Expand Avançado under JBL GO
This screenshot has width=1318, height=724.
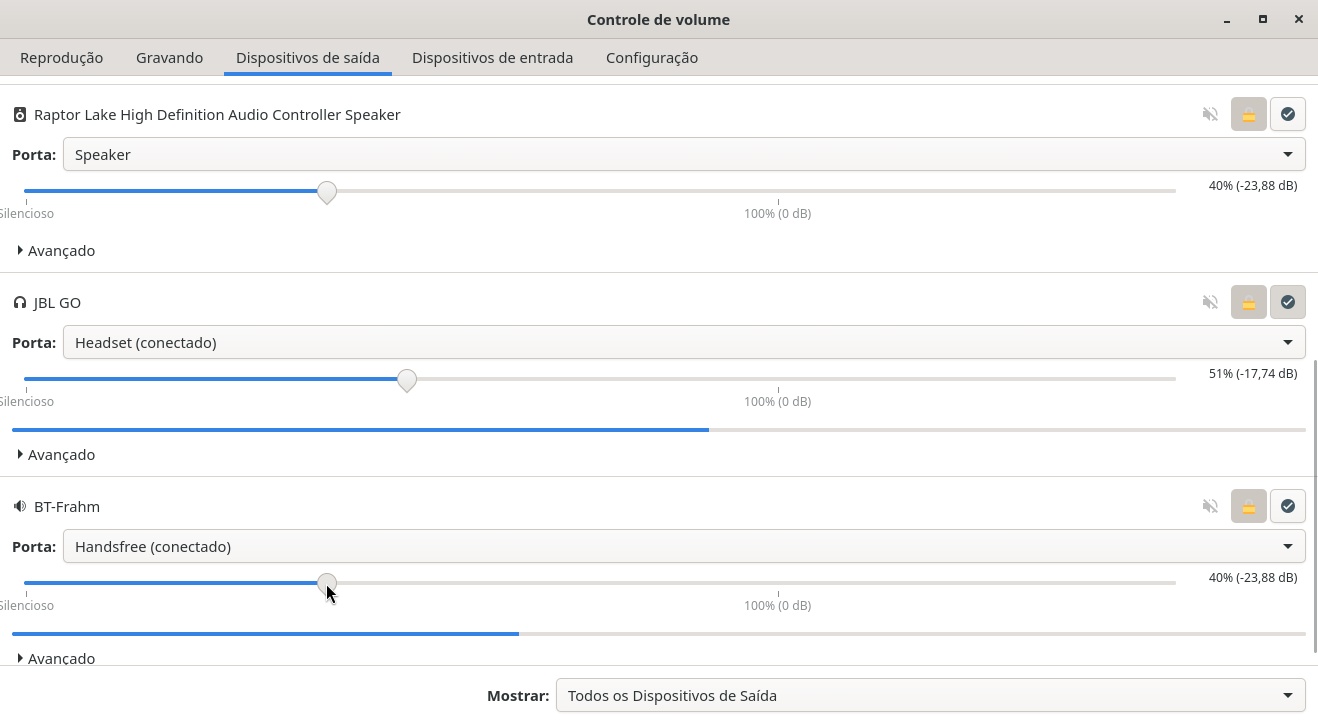tap(56, 455)
